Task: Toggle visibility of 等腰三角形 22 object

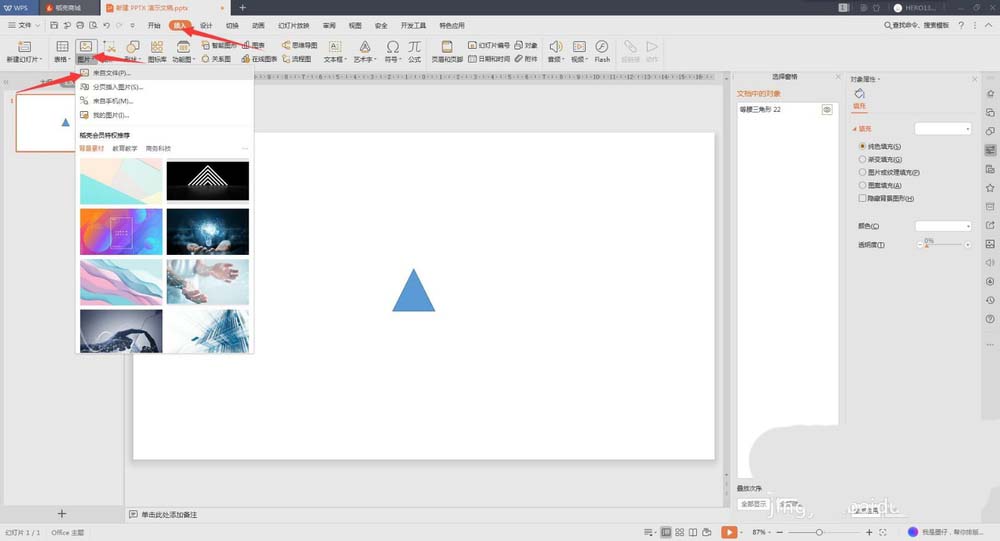Action: pyautogui.click(x=827, y=110)
